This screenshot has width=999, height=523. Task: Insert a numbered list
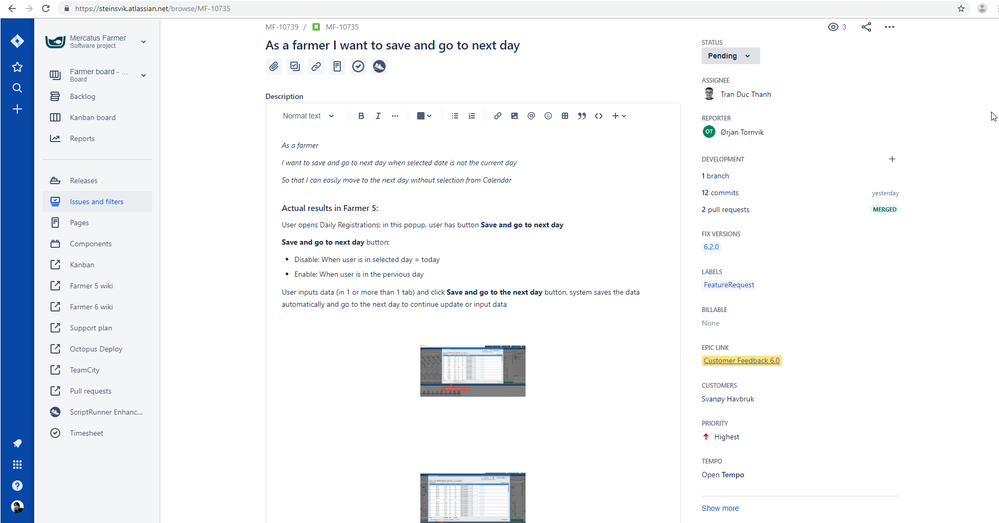tap(471, 116)
